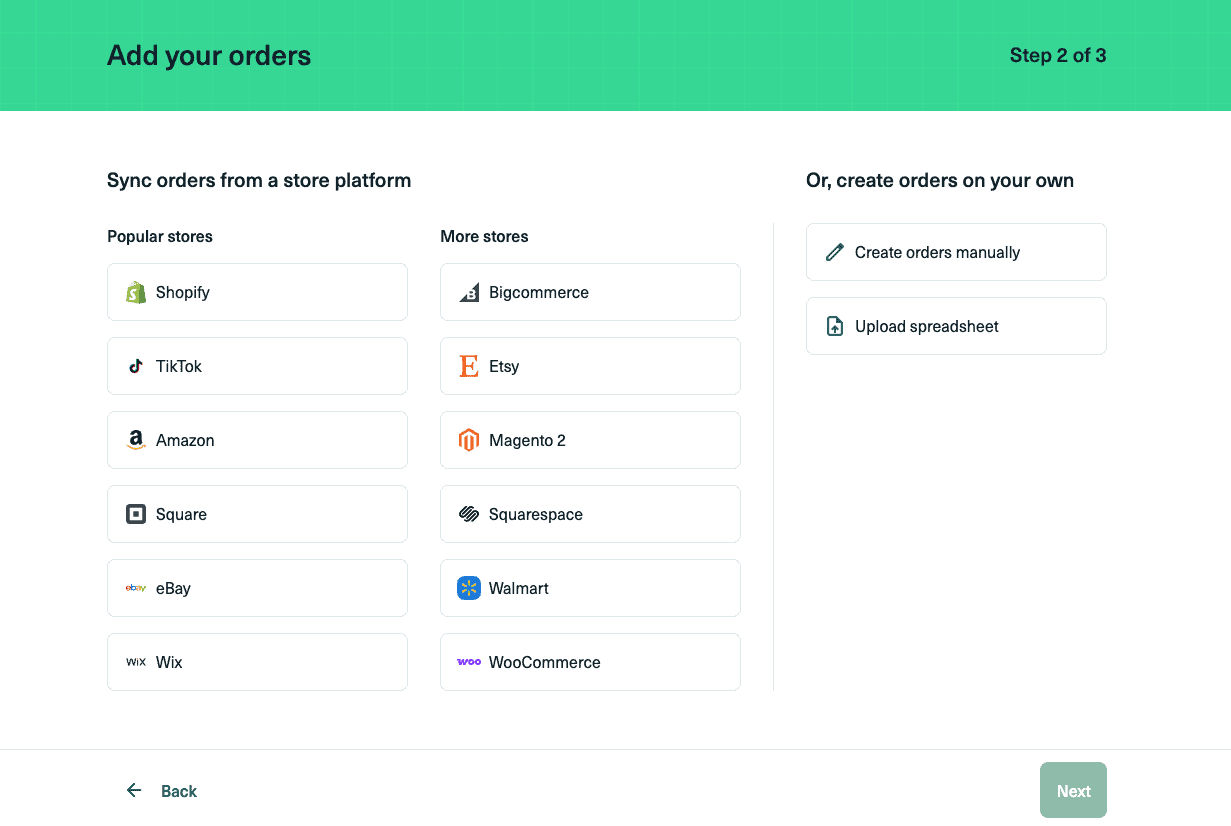Select the WooCommerce store option
1231x826 pixels.
(590, 662)
